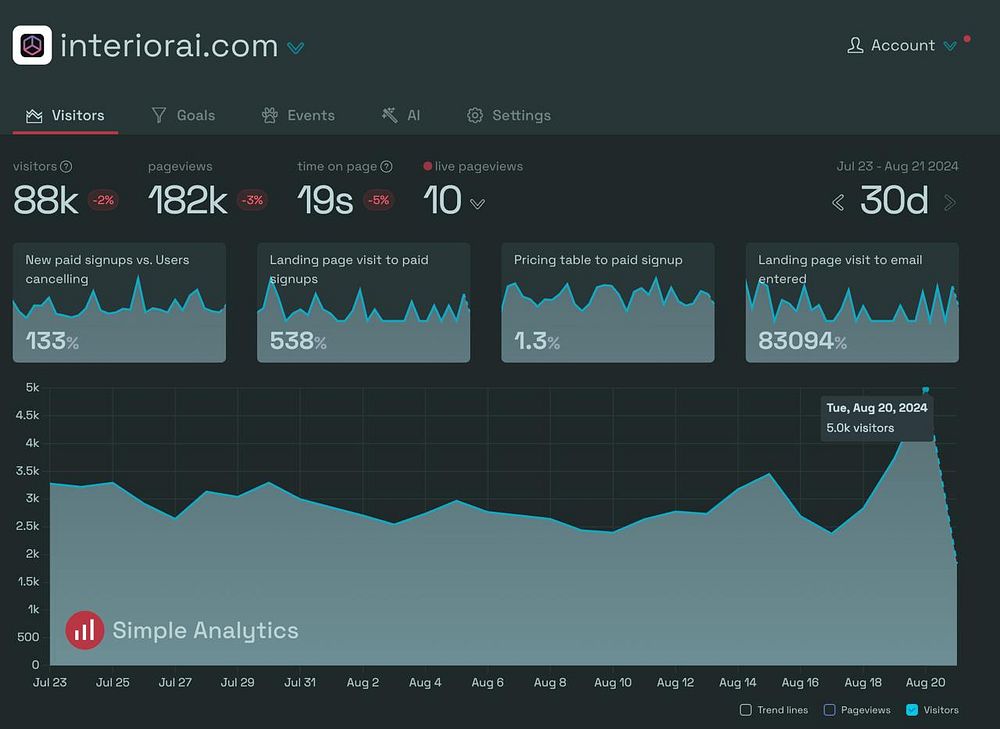Disable the Visitors checkbox
This screenshot has height=729, width=1000.
(x=912, y=710)
